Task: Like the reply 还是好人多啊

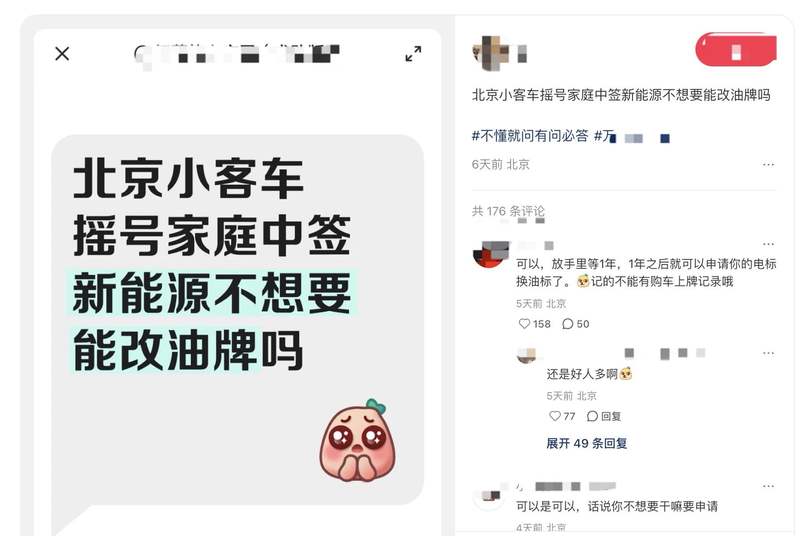Action: [562, 416]
